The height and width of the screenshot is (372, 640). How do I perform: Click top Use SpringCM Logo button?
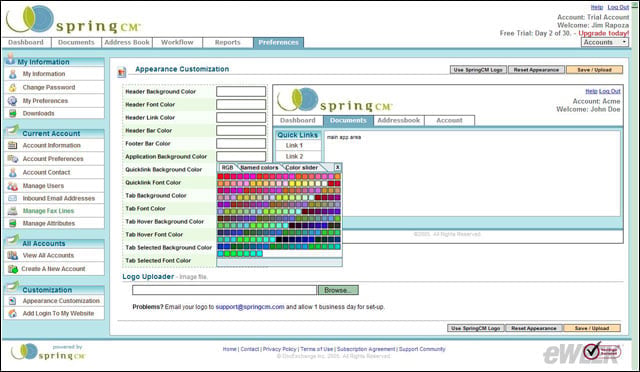(x=478, y=70)
